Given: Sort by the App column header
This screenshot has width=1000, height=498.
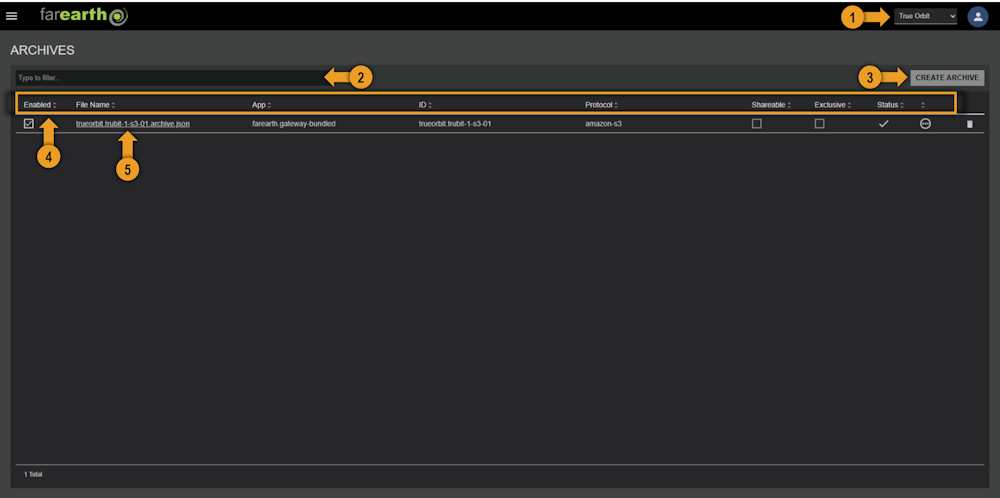Looking at the screenshot, I should (261, 105).
